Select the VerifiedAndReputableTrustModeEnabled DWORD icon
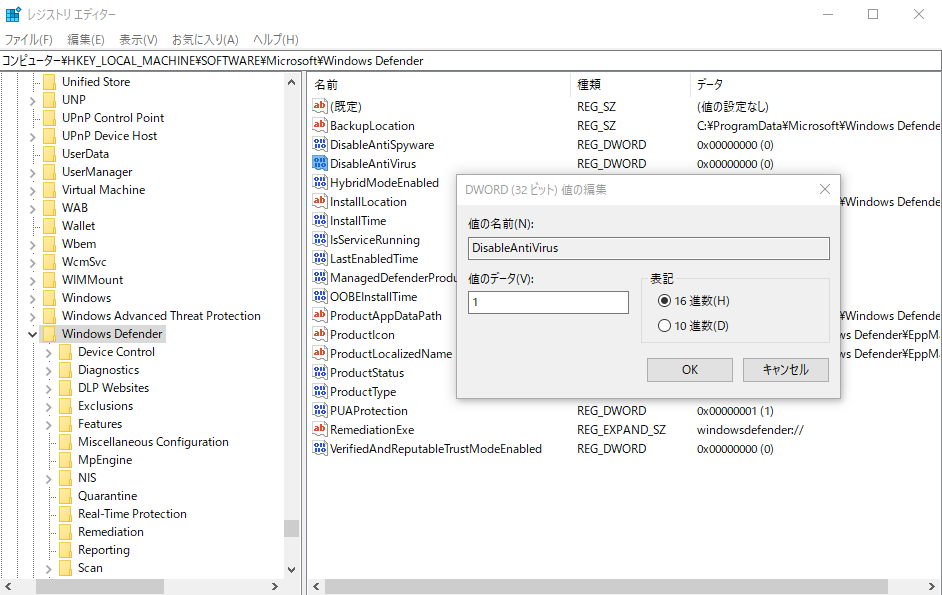The image size is (942, 595). coord(320,449)
